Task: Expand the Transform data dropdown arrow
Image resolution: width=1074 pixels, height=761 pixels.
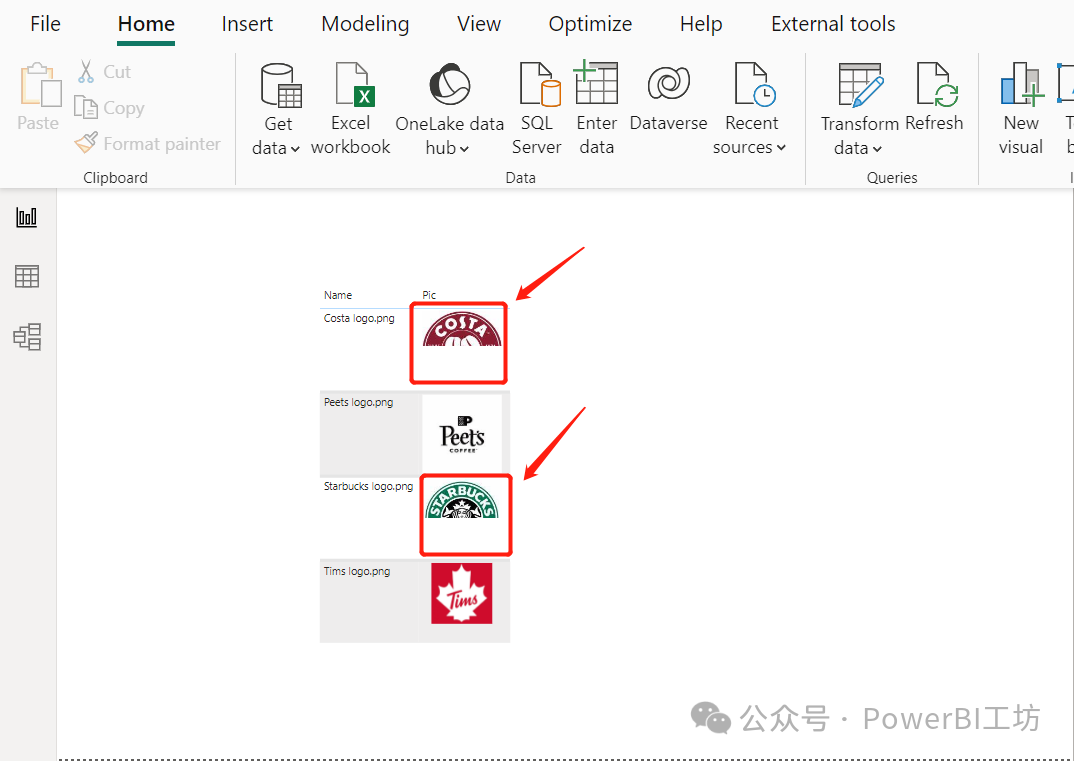Action: point(877,149)
